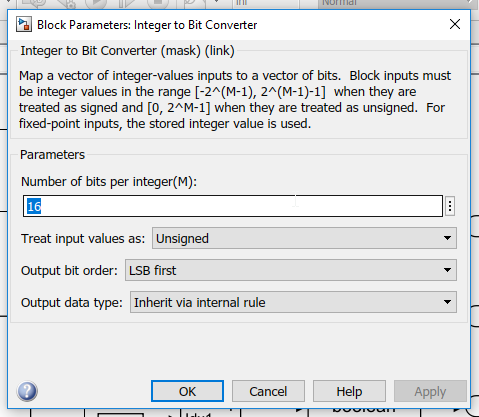Click the Number of bits per integer field
Image resolution: width=479 pixels, height=417 pixels.
pos(233,206)
